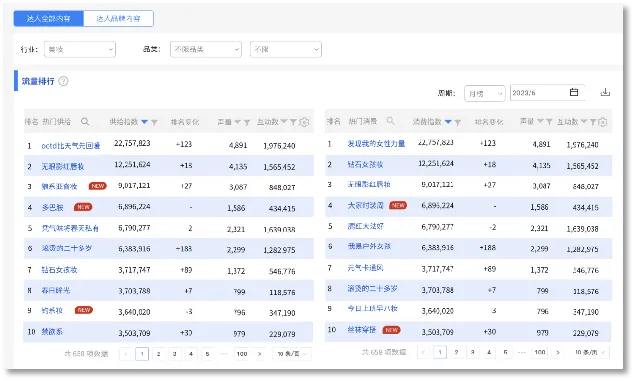This screenshot has height=381, width=635.
Task: Expand the 品类 dropdown showing 不限品类
Action: (x=206, y=49)
